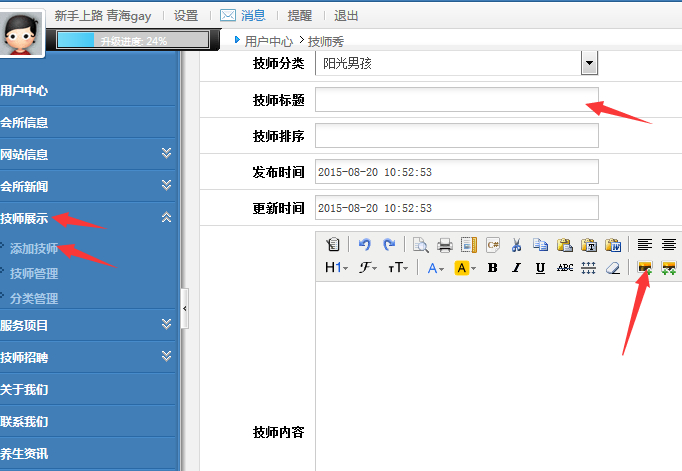Select 分类管理 in the sidebar submenu
The image size is (682, 471).
point(34,299)
